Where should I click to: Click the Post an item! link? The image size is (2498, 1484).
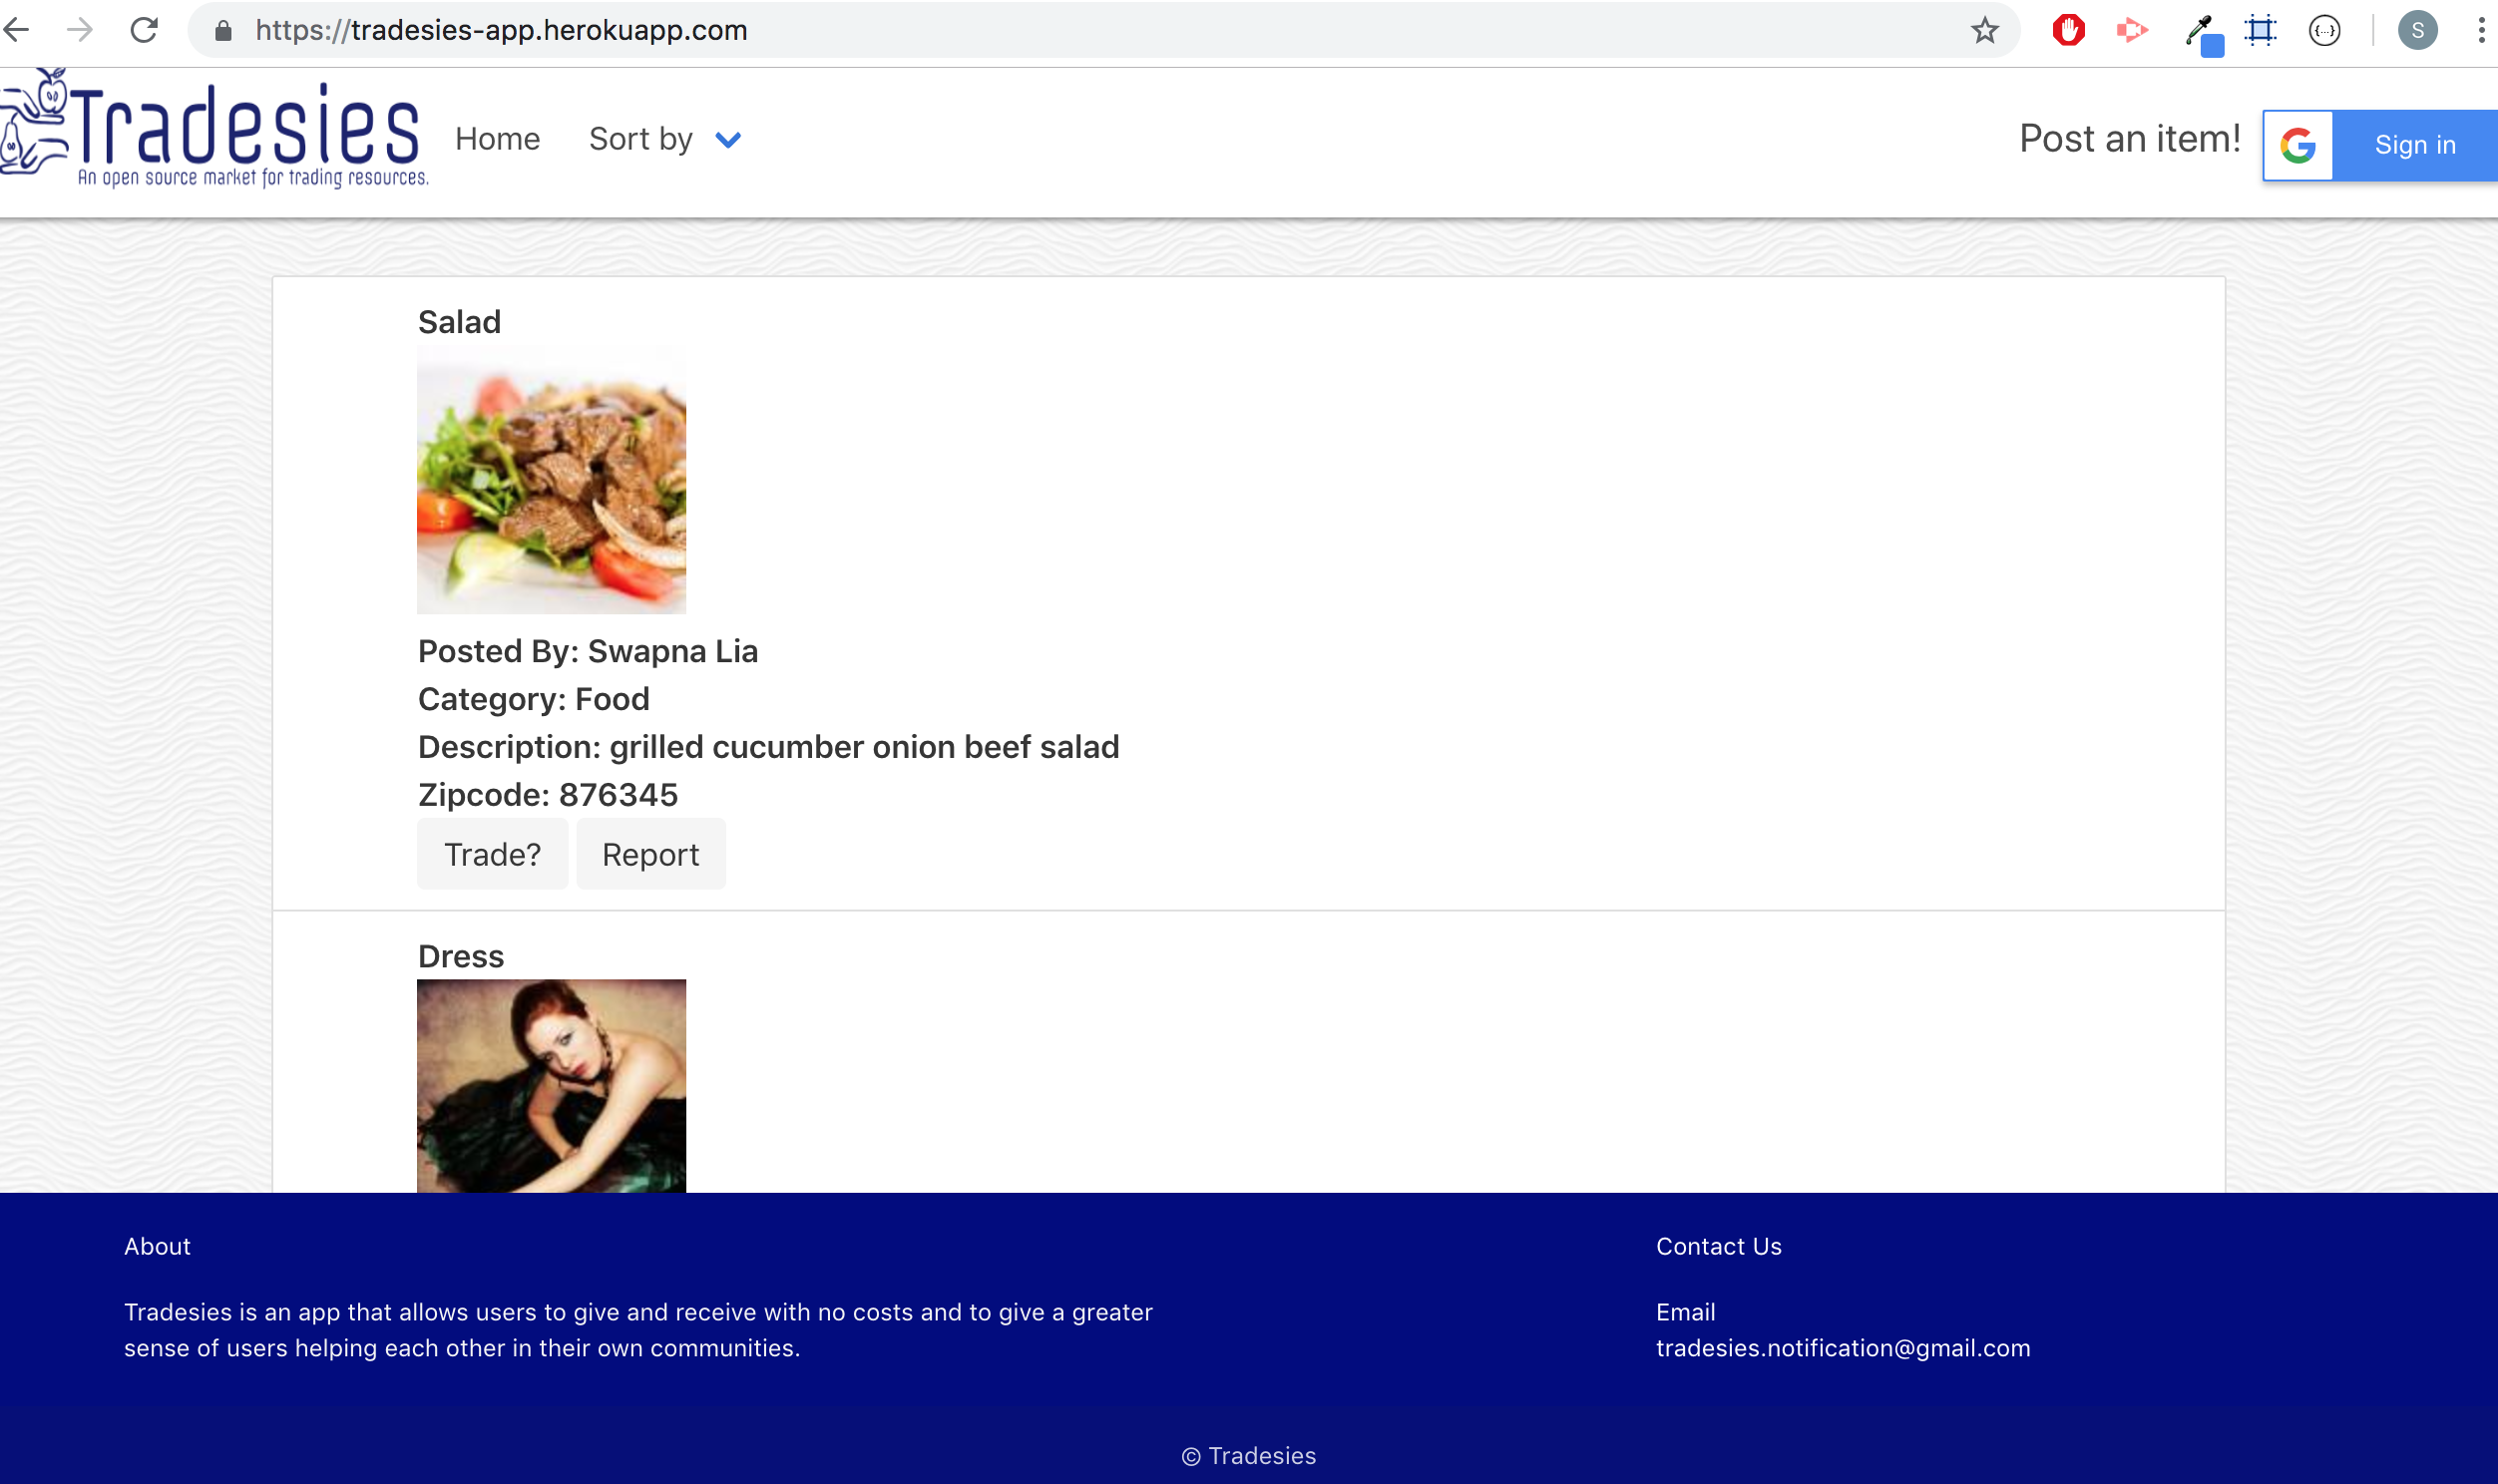[x=2130, y=139]
